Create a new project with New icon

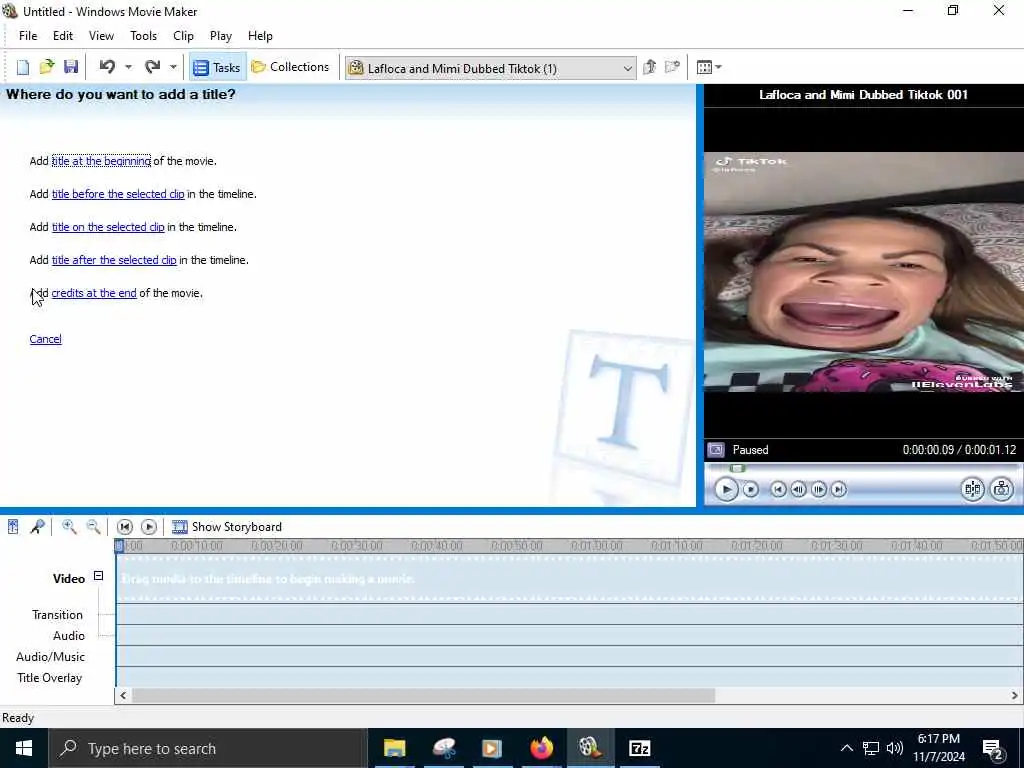(x=23, y=67)
